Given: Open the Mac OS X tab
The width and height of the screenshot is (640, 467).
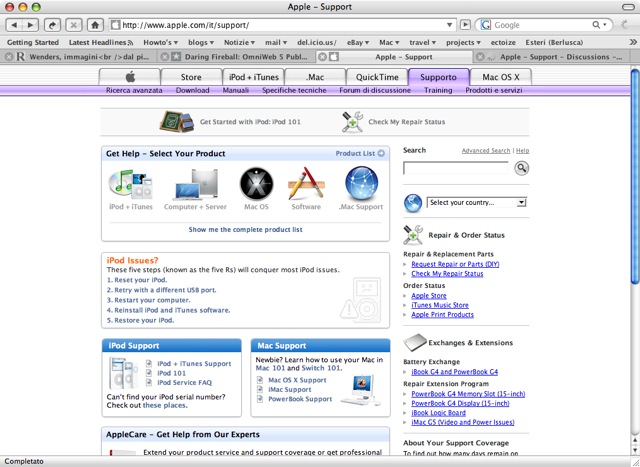Looking at the screenshot, I should pyautogui.click(x=501, y=77).
